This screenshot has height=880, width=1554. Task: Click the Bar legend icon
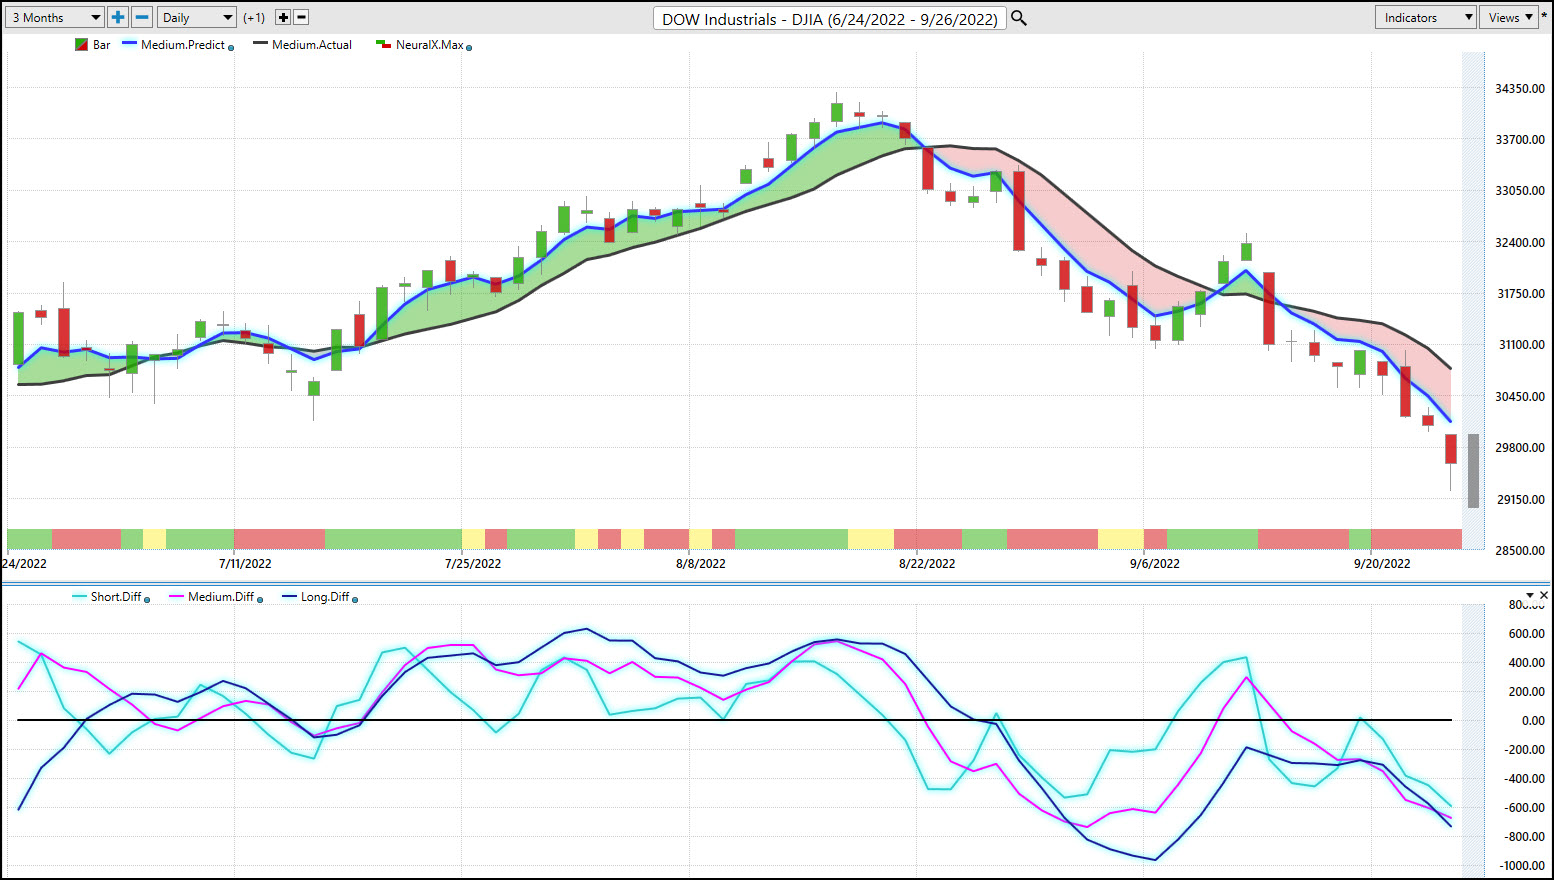(x=81, y=45)
